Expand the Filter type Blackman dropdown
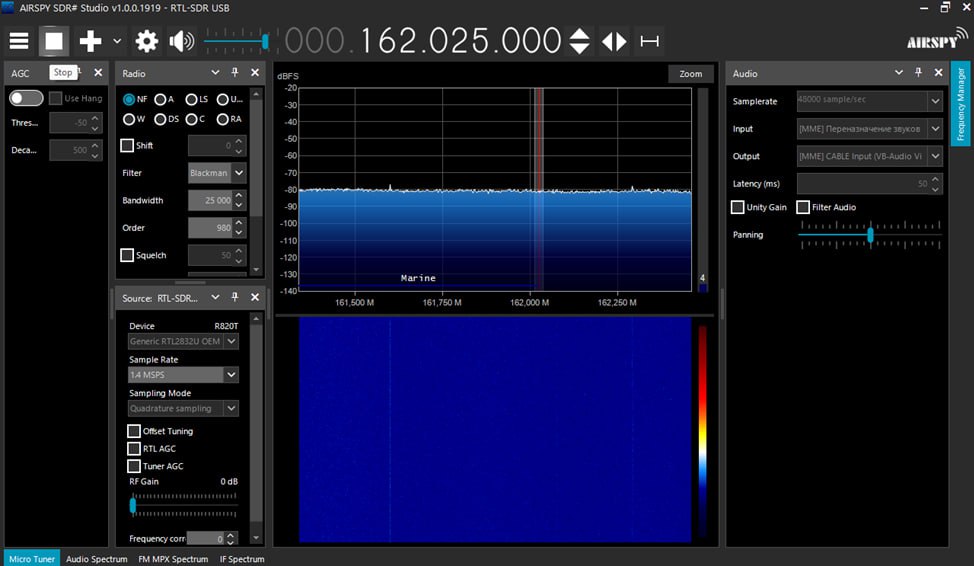 pyautogui.click(x=239, y=173)
